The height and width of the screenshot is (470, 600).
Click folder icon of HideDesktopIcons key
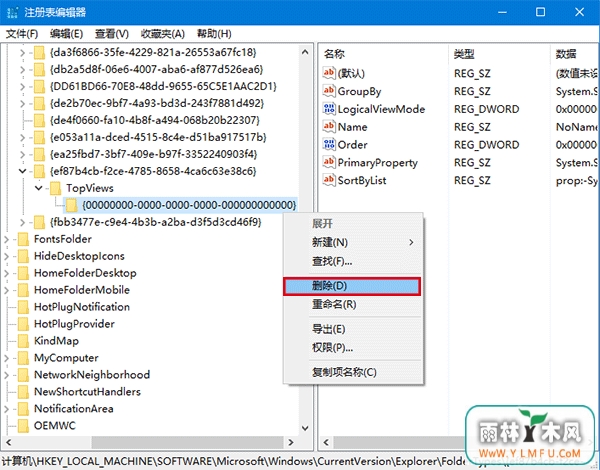coord(23,256)
